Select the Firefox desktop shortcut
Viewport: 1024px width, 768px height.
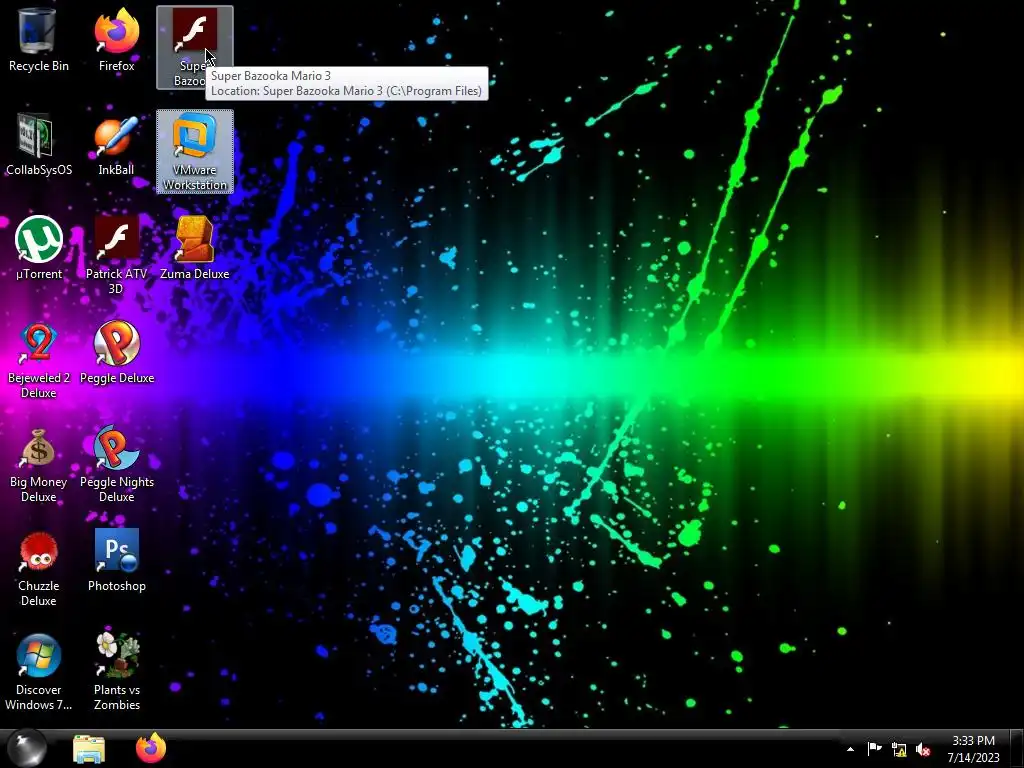(x=116, y=41)
